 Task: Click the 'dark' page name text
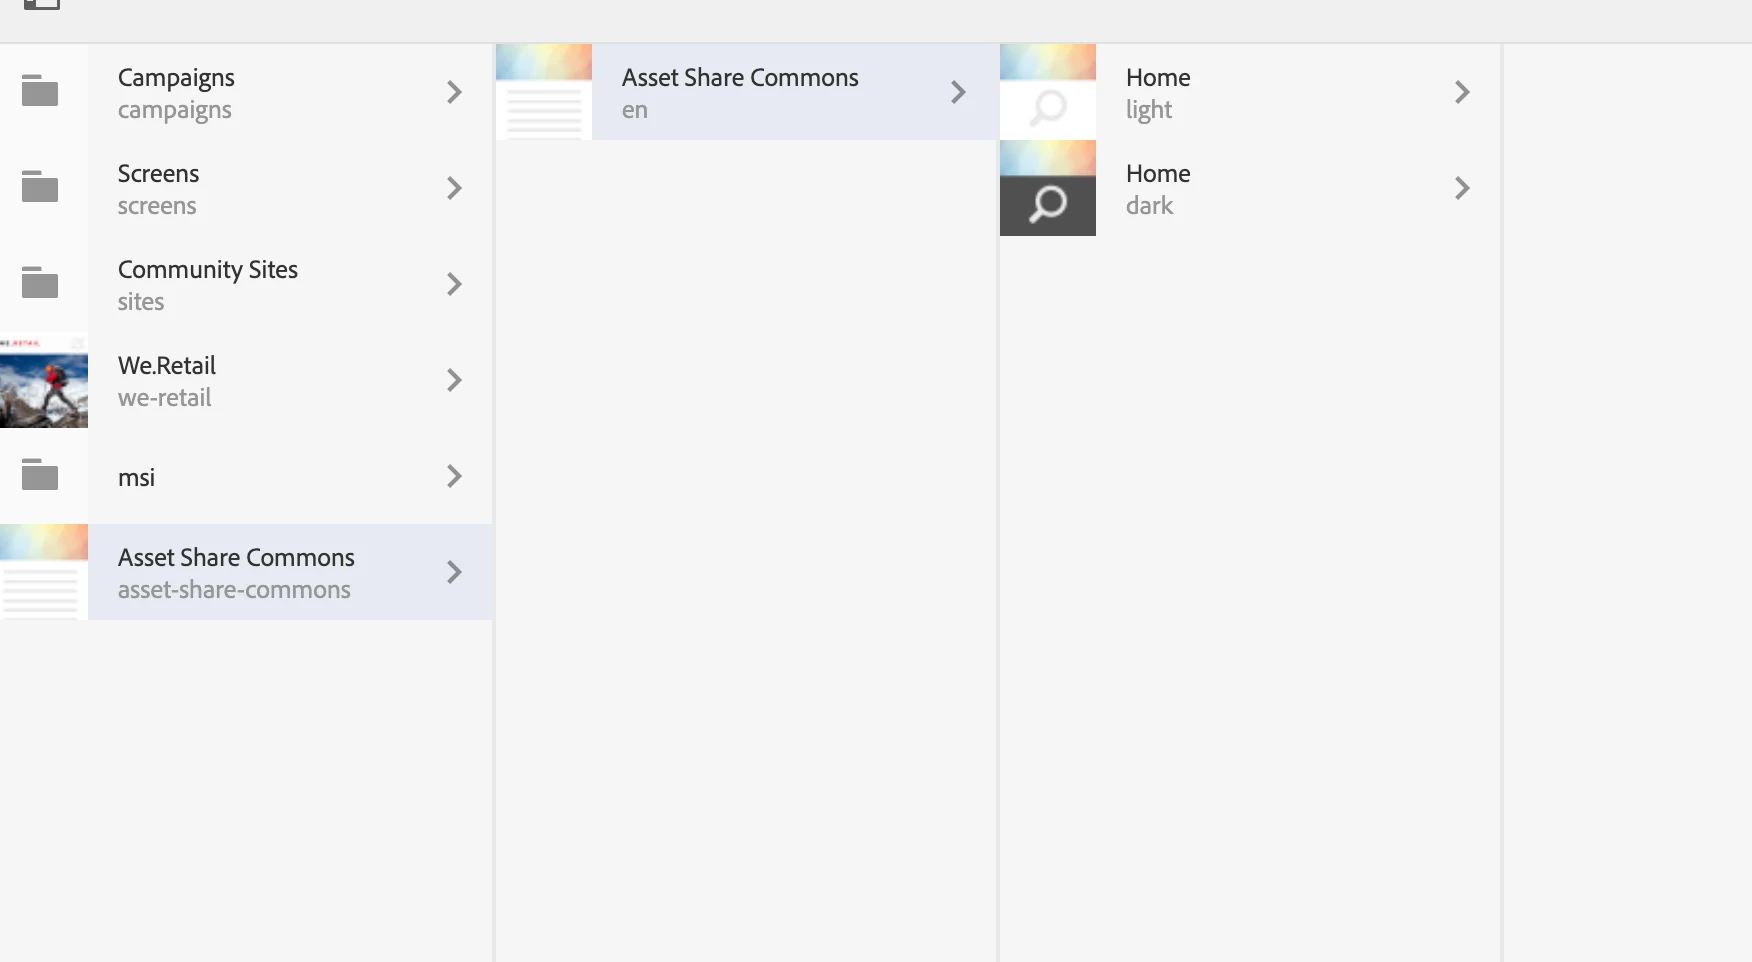point(1149,206)
